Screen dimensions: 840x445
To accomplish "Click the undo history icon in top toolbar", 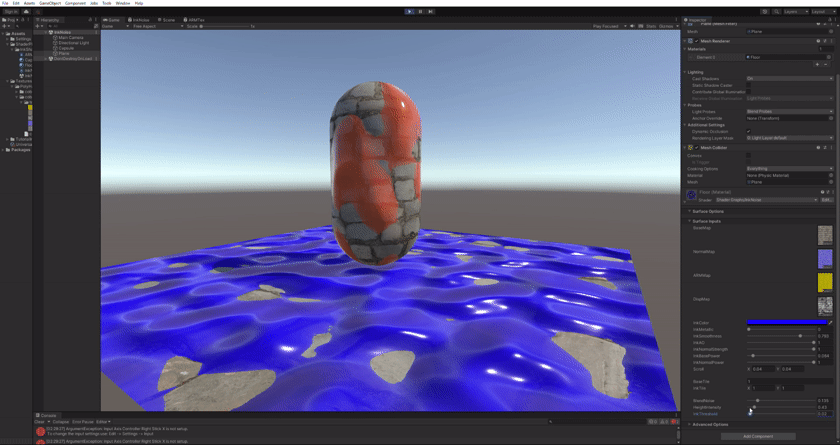I will point(765,11).
